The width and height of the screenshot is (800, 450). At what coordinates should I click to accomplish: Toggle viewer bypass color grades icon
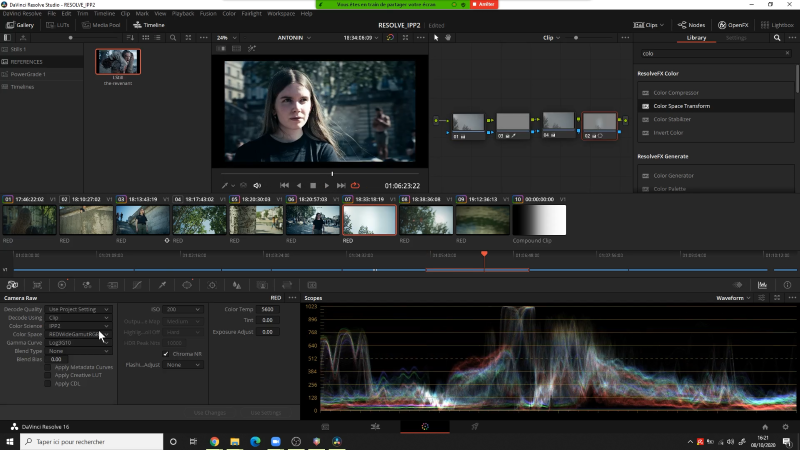coord(390,38)
